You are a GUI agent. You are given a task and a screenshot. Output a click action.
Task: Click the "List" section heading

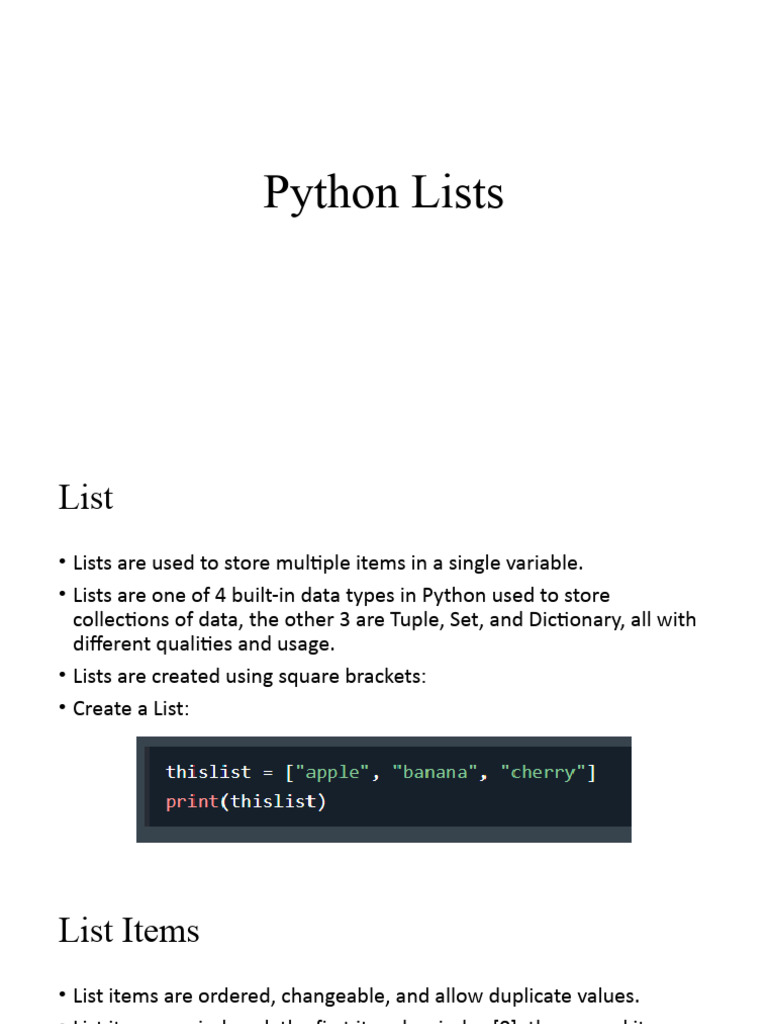(86, 498)
